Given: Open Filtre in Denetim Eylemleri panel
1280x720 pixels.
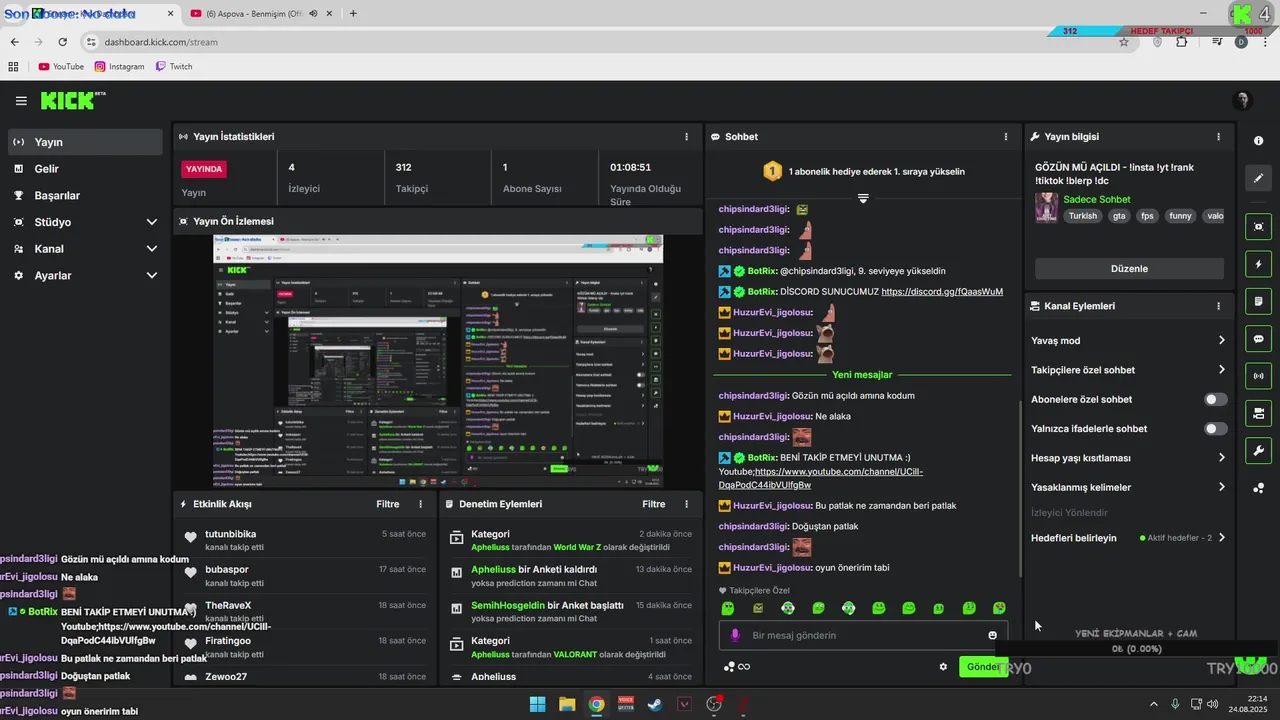Looking at the screenshot, I should pyautogui.click(x=654, y=504).
